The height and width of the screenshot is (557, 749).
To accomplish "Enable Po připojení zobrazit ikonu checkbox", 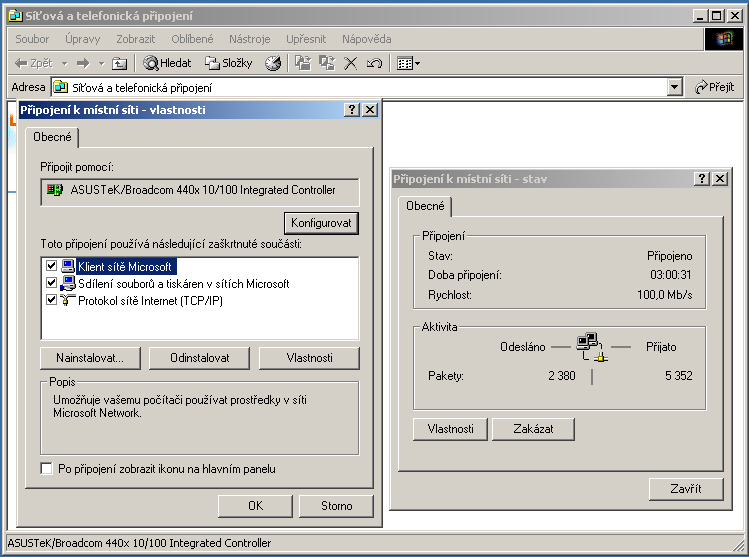I will point(46,469).
